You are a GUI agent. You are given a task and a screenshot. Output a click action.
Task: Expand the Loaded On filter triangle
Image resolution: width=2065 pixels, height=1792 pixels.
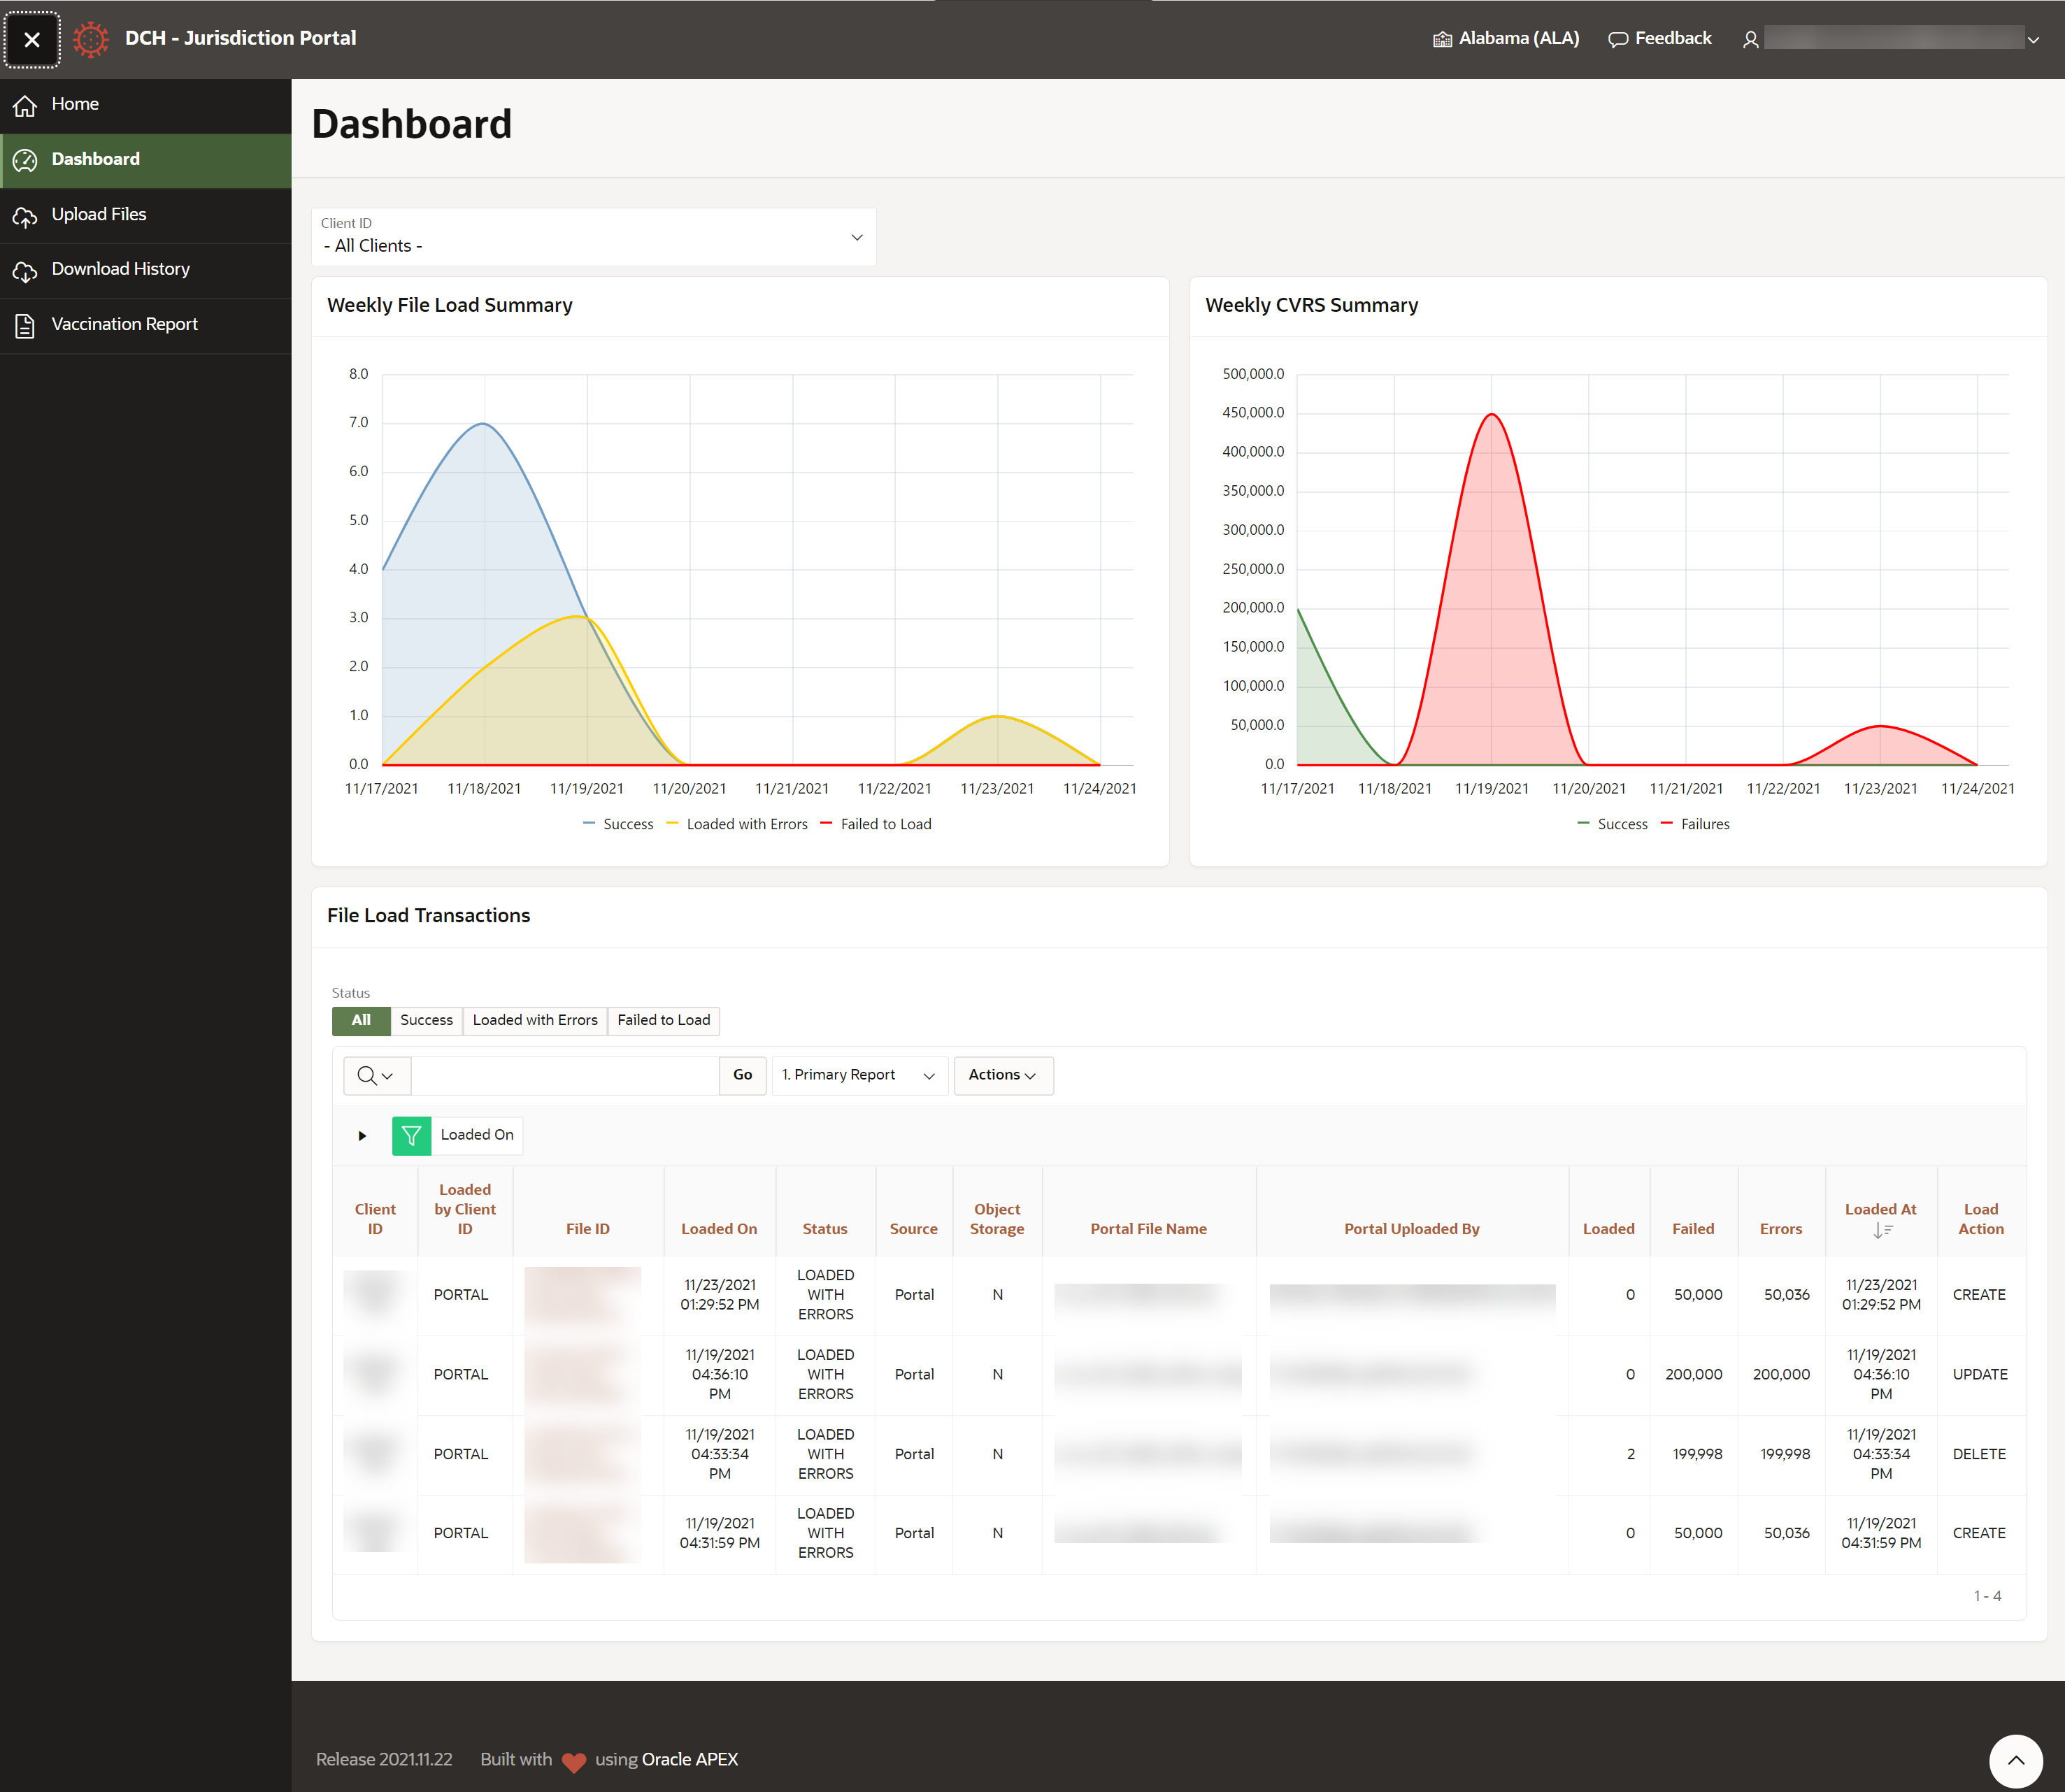coord(362,1136)
